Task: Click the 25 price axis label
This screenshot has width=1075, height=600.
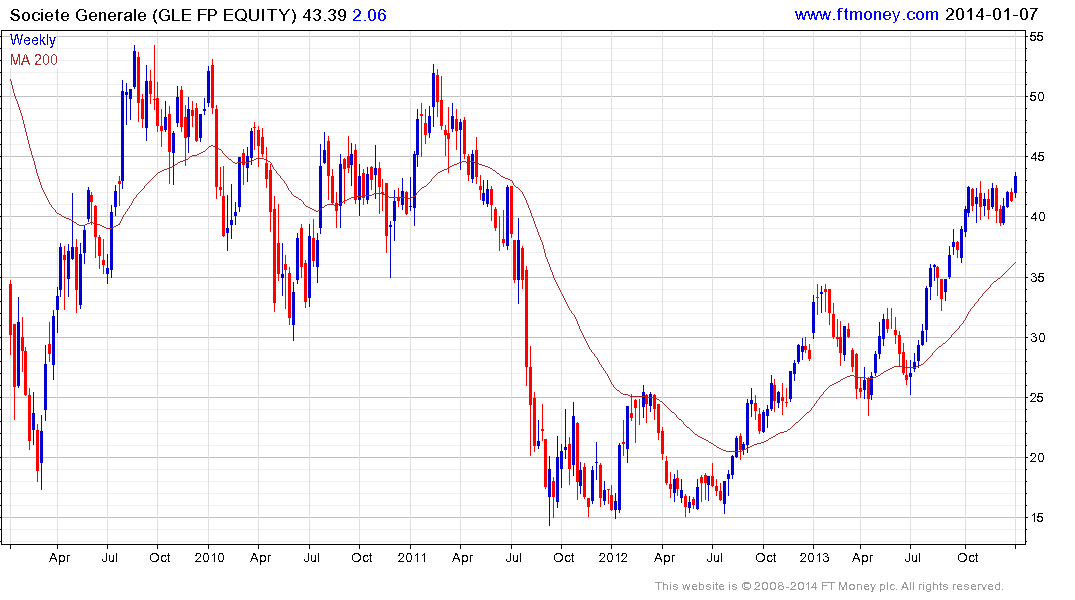Action: pyautogui.click(x=1037, y=398)
